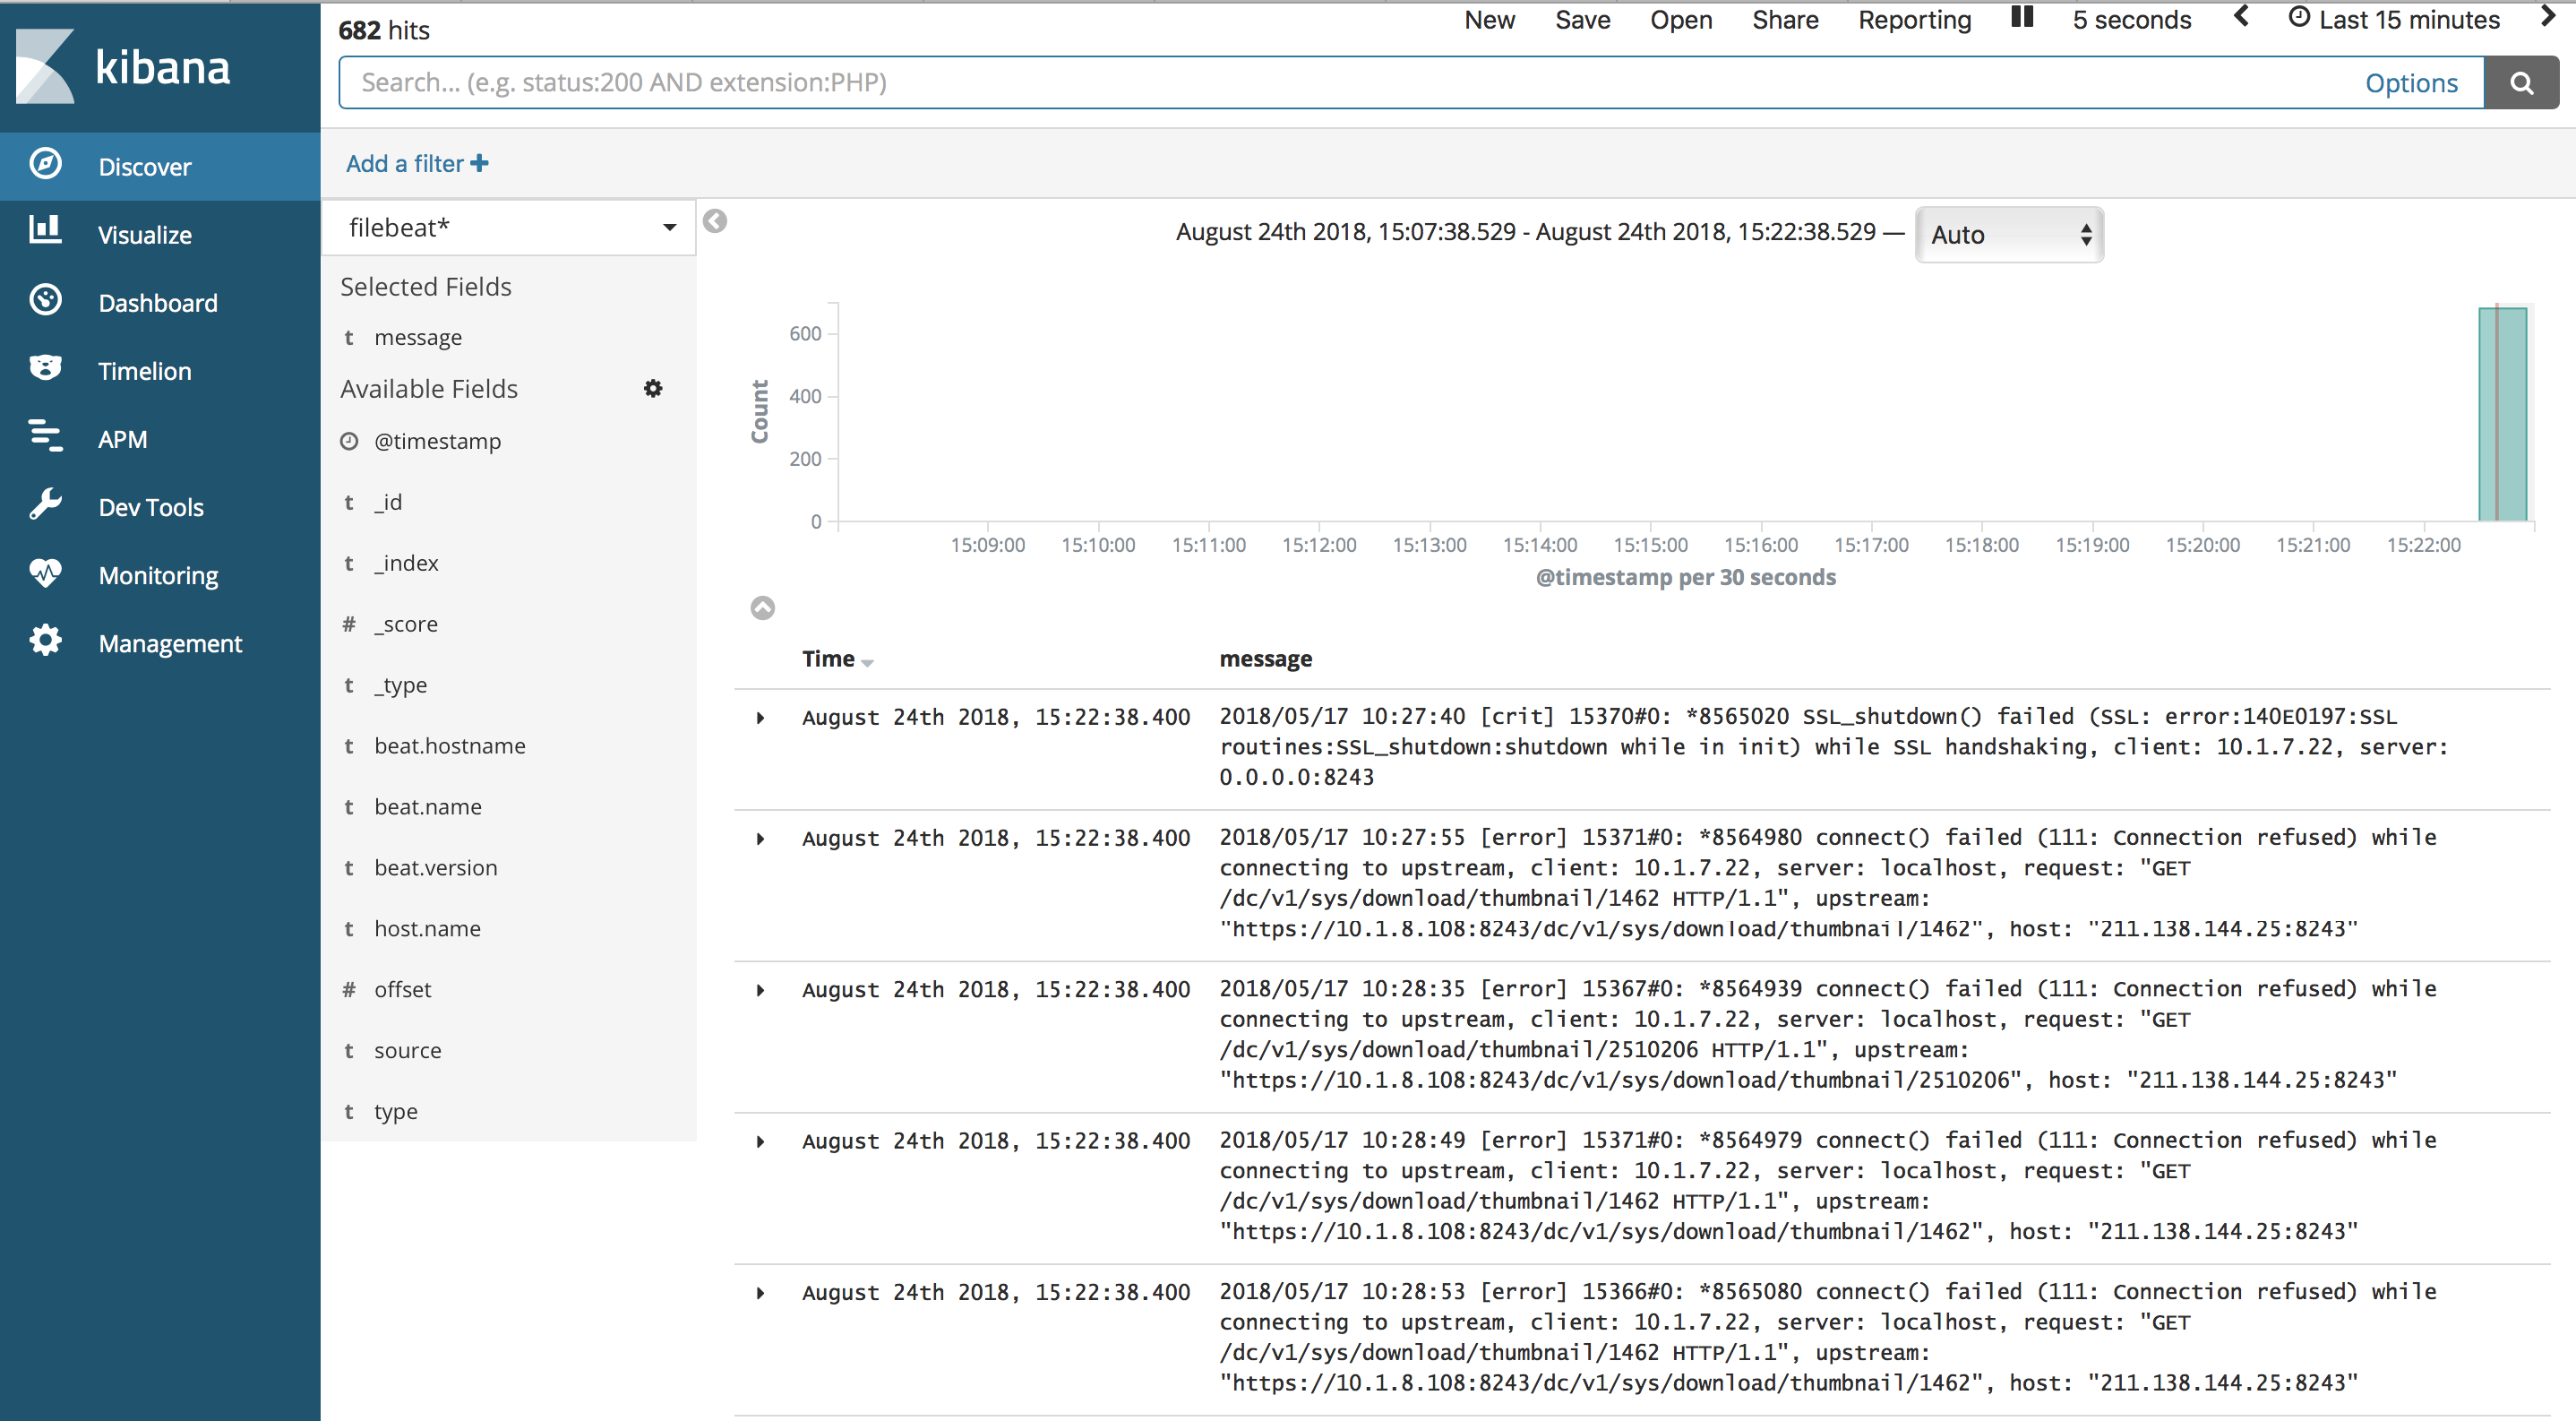Click the @timestamp clock icon
Viewport: 2576px width, 1421px height.
click(349, 441)
